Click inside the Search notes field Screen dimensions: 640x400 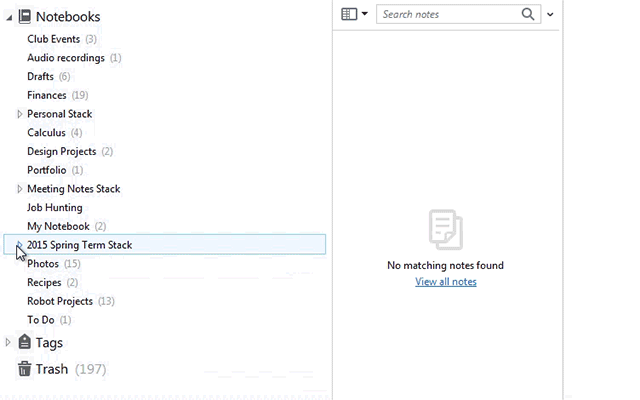[448, 14]
